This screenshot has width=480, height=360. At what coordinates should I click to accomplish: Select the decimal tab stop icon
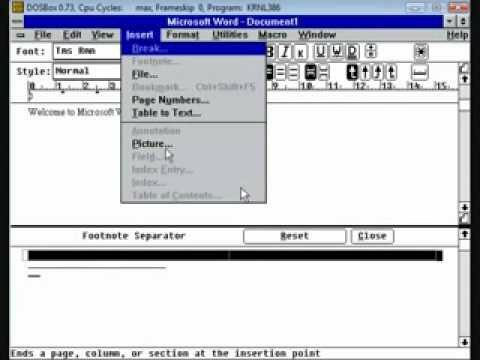[x=392, y=72]
